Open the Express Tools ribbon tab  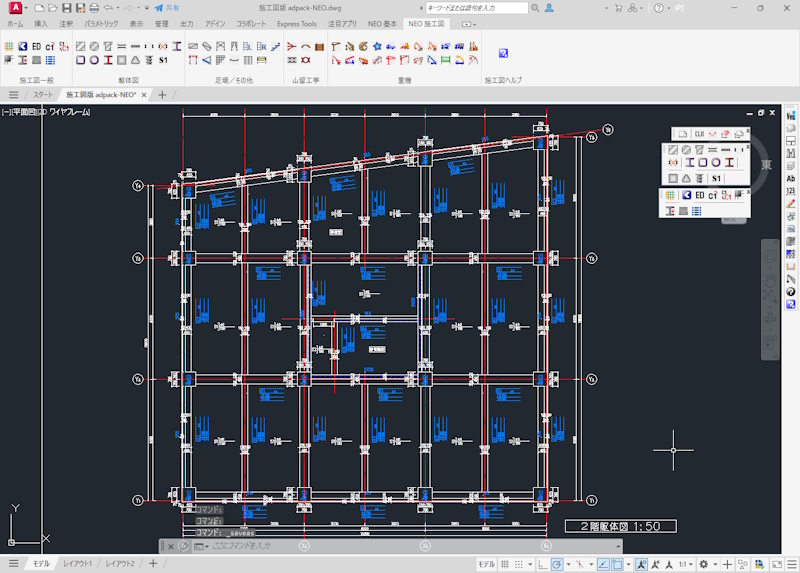(296, 23)
